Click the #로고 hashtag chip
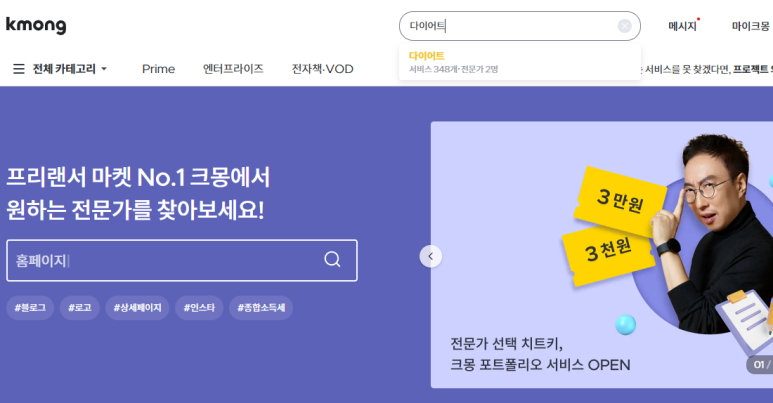 (80, 308)
